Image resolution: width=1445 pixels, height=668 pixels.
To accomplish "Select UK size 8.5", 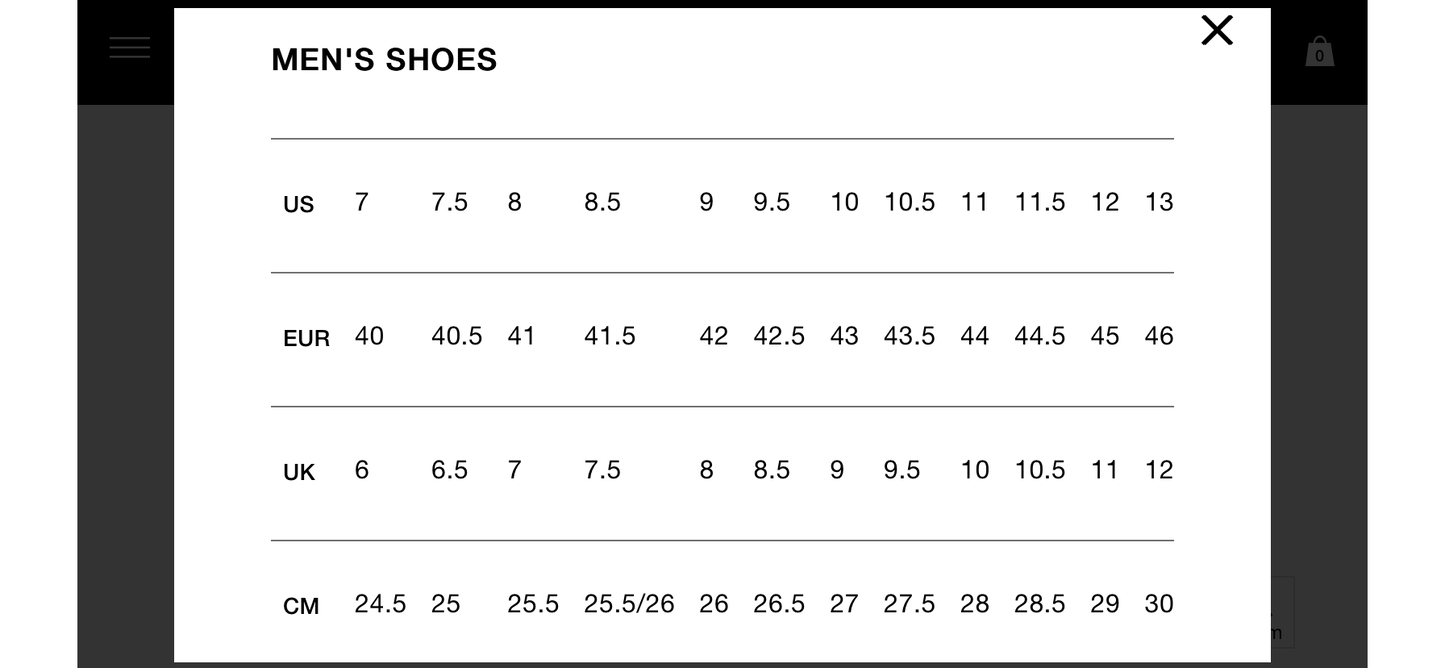I will [771, 470].
